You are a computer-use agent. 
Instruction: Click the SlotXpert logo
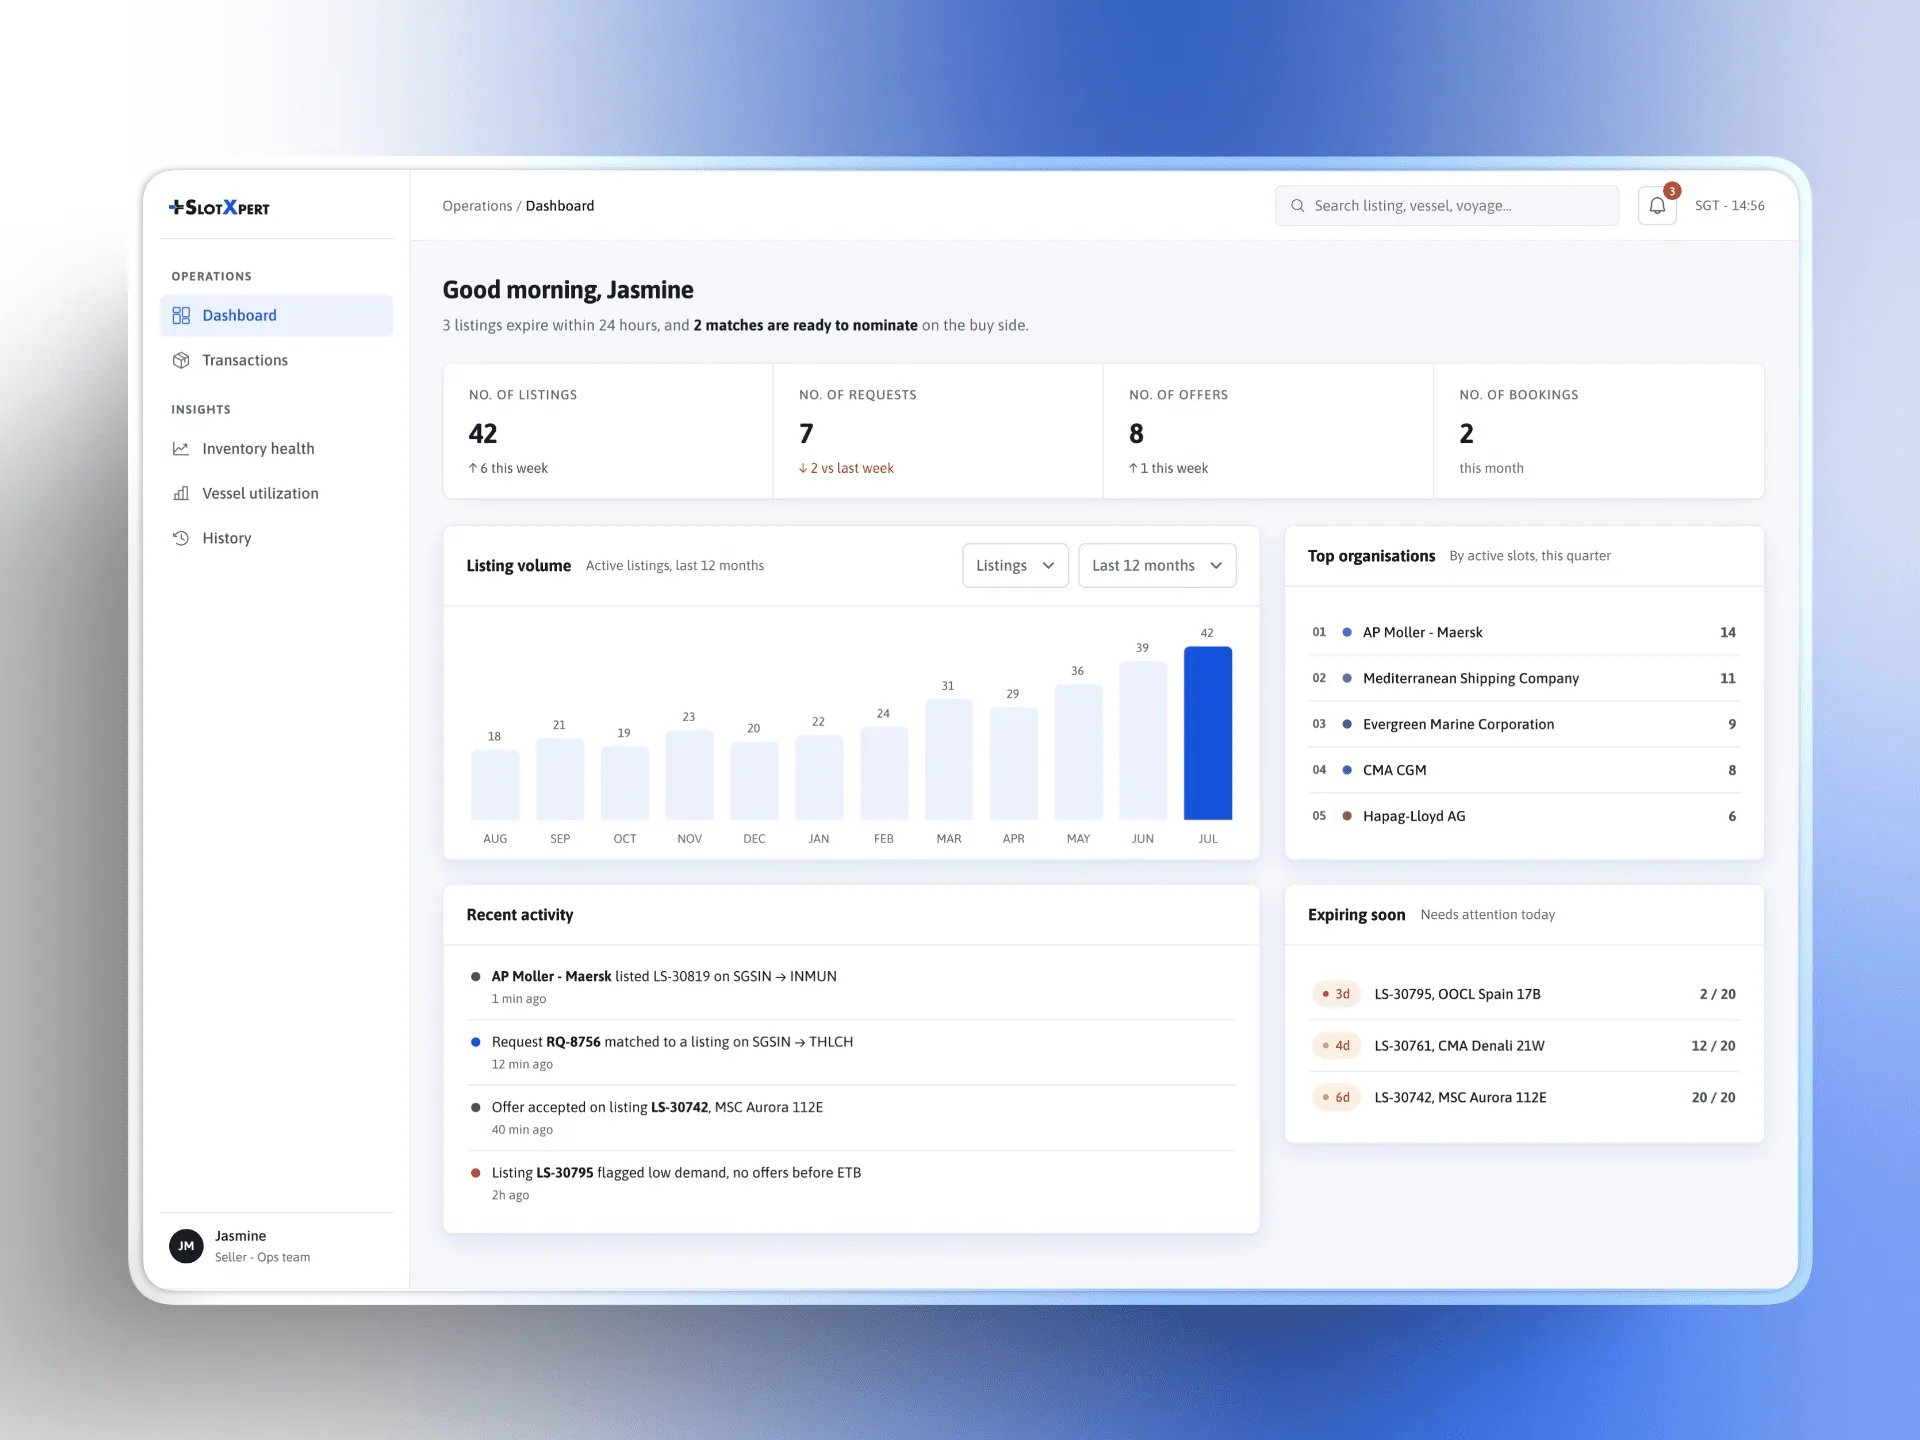coord(219,207)
